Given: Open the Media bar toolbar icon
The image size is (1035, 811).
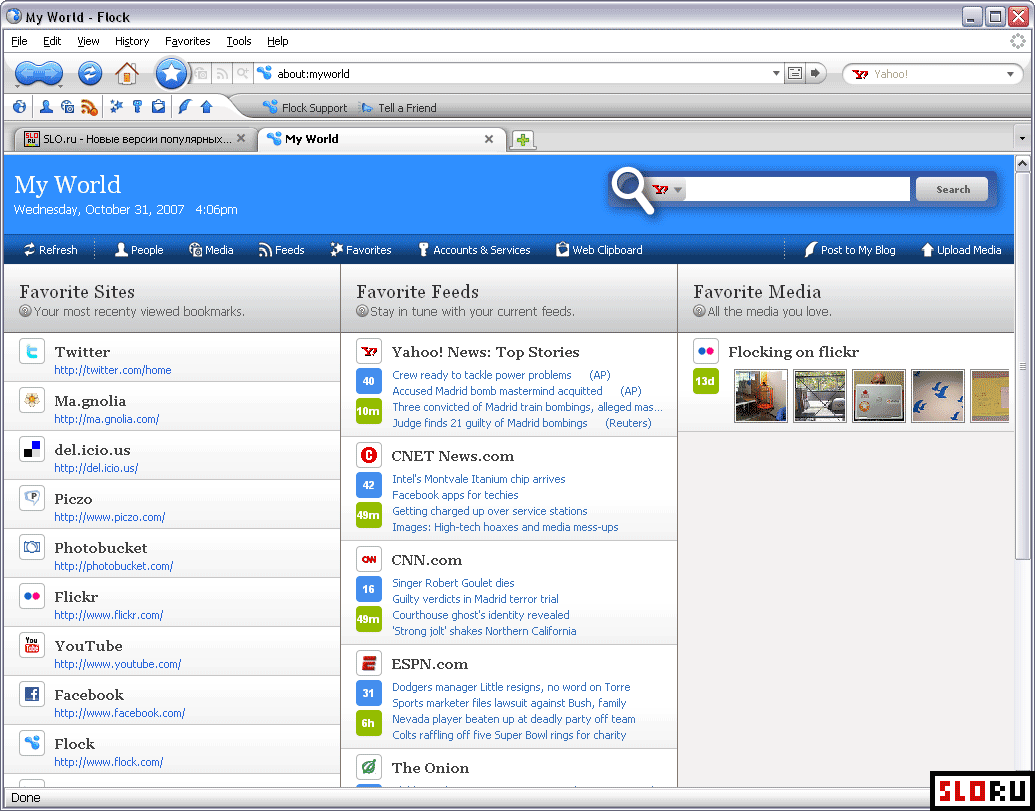Looking at the screenshot, I should [67, 106].
